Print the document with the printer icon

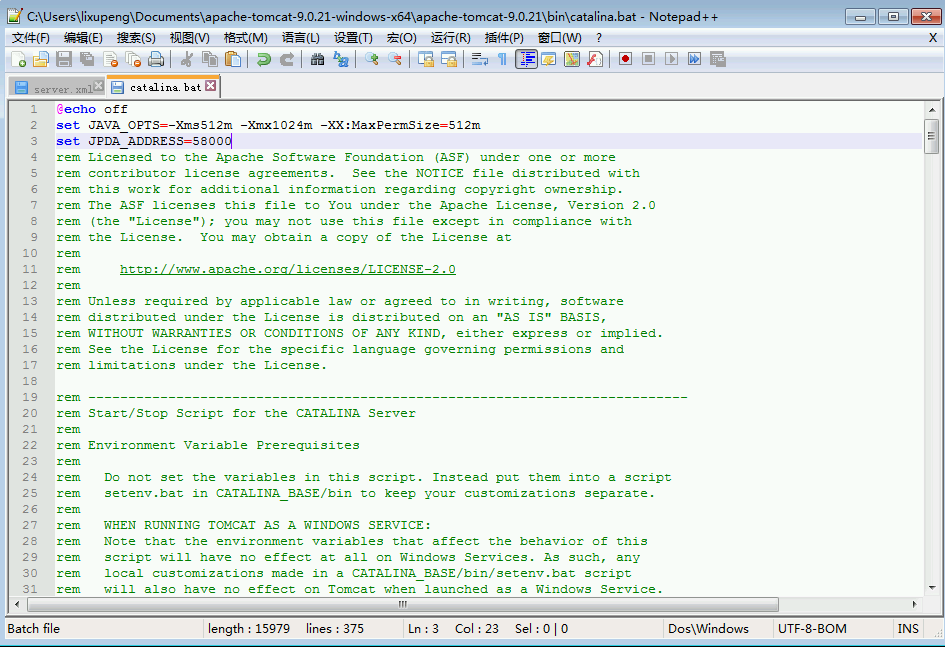coord(155,59)
